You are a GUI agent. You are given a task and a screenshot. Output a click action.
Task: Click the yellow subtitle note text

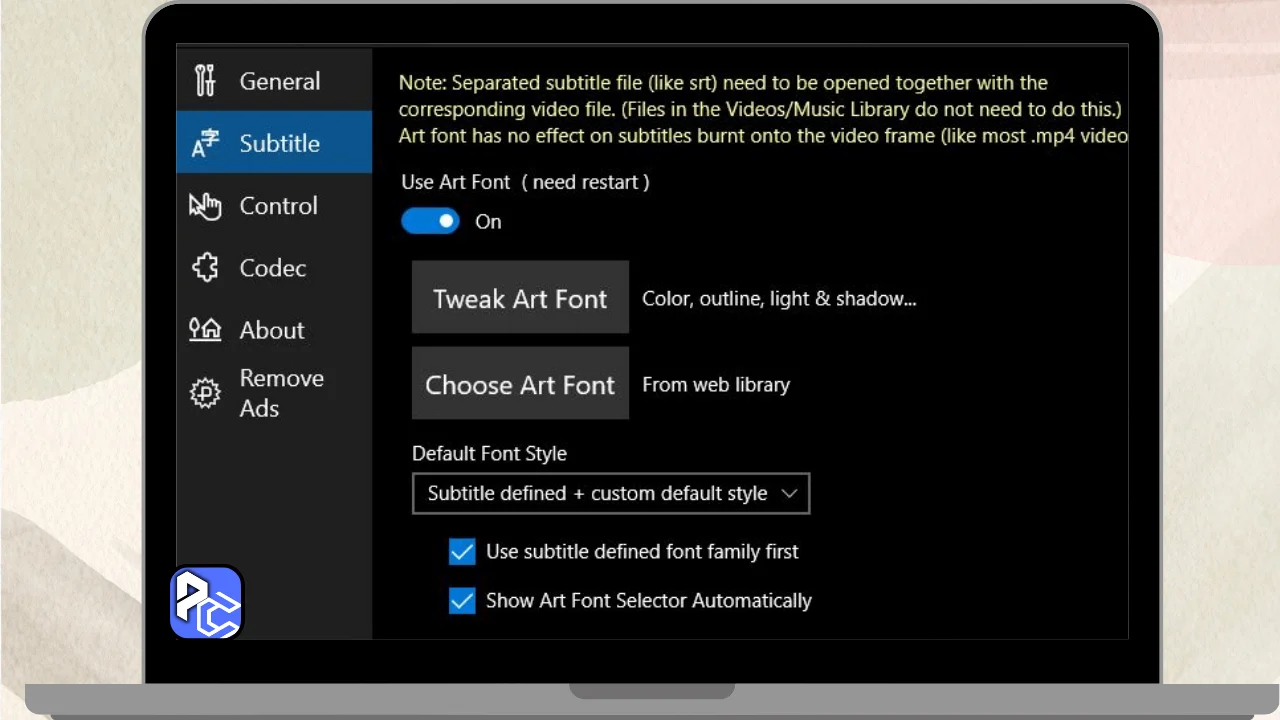coord(763,109)
